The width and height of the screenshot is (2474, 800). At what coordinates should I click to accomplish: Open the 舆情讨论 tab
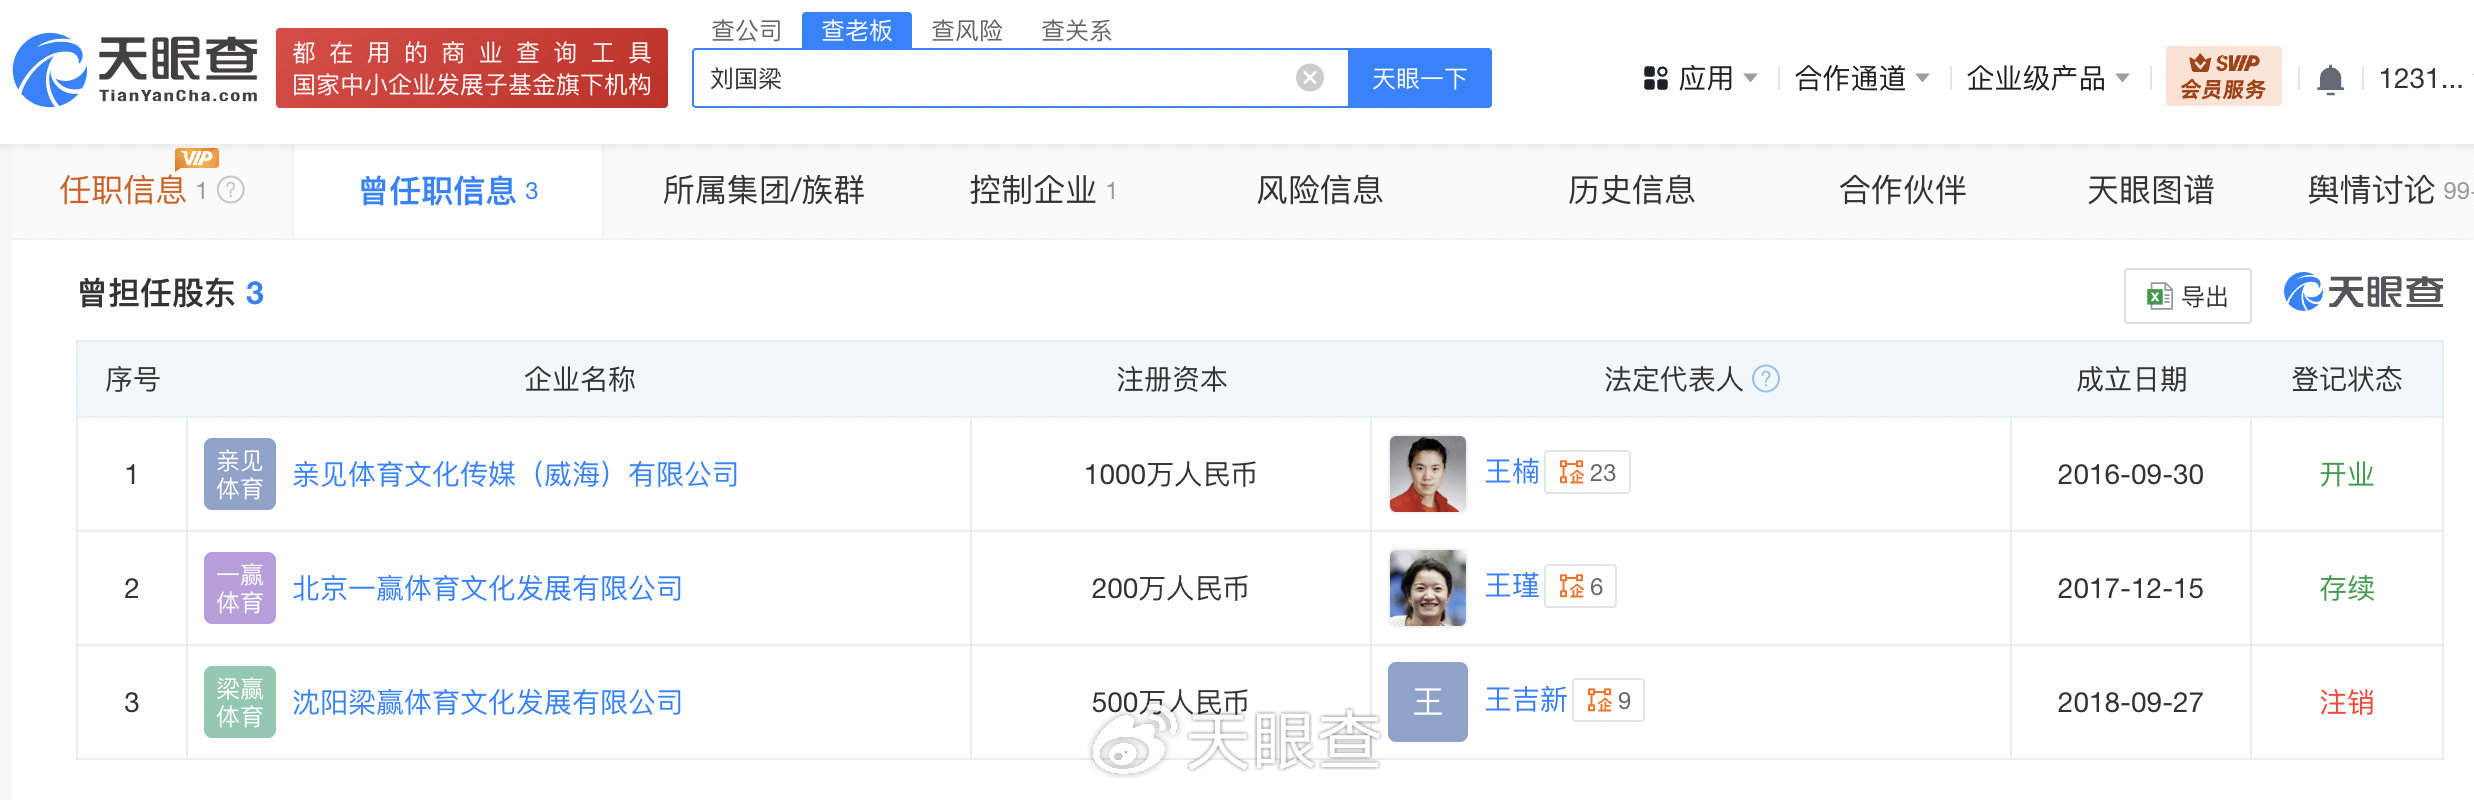tap(2388, 190)
